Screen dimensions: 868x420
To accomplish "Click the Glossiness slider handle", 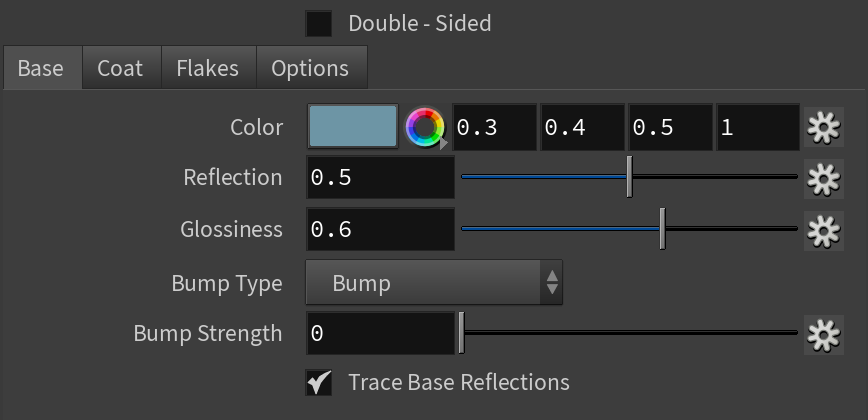I will (663, 229).
